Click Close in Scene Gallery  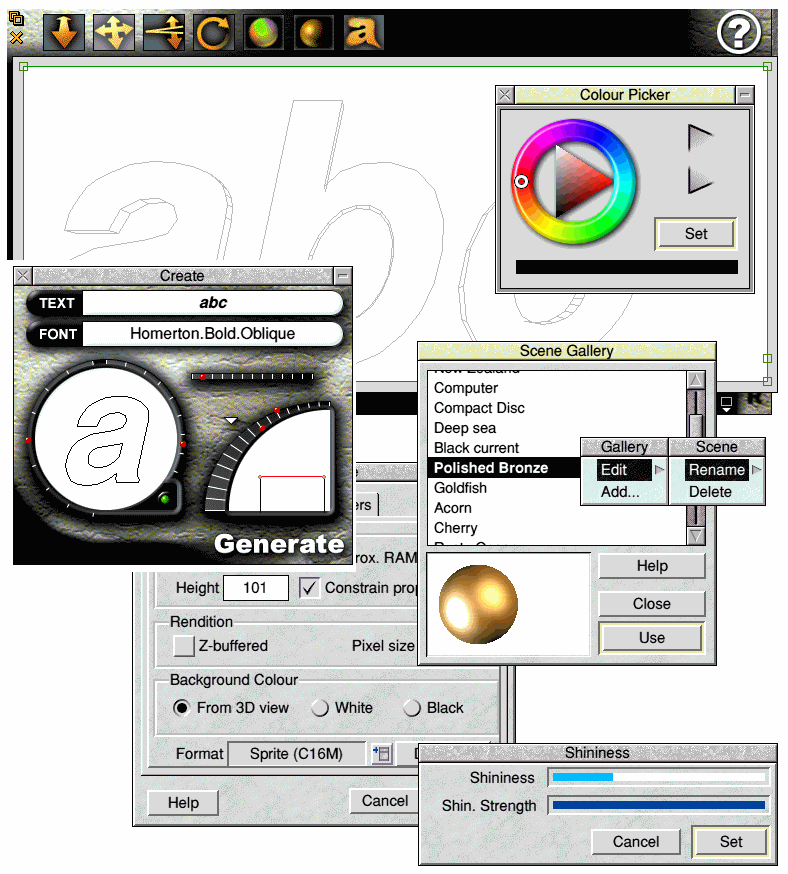pos(651,604)
